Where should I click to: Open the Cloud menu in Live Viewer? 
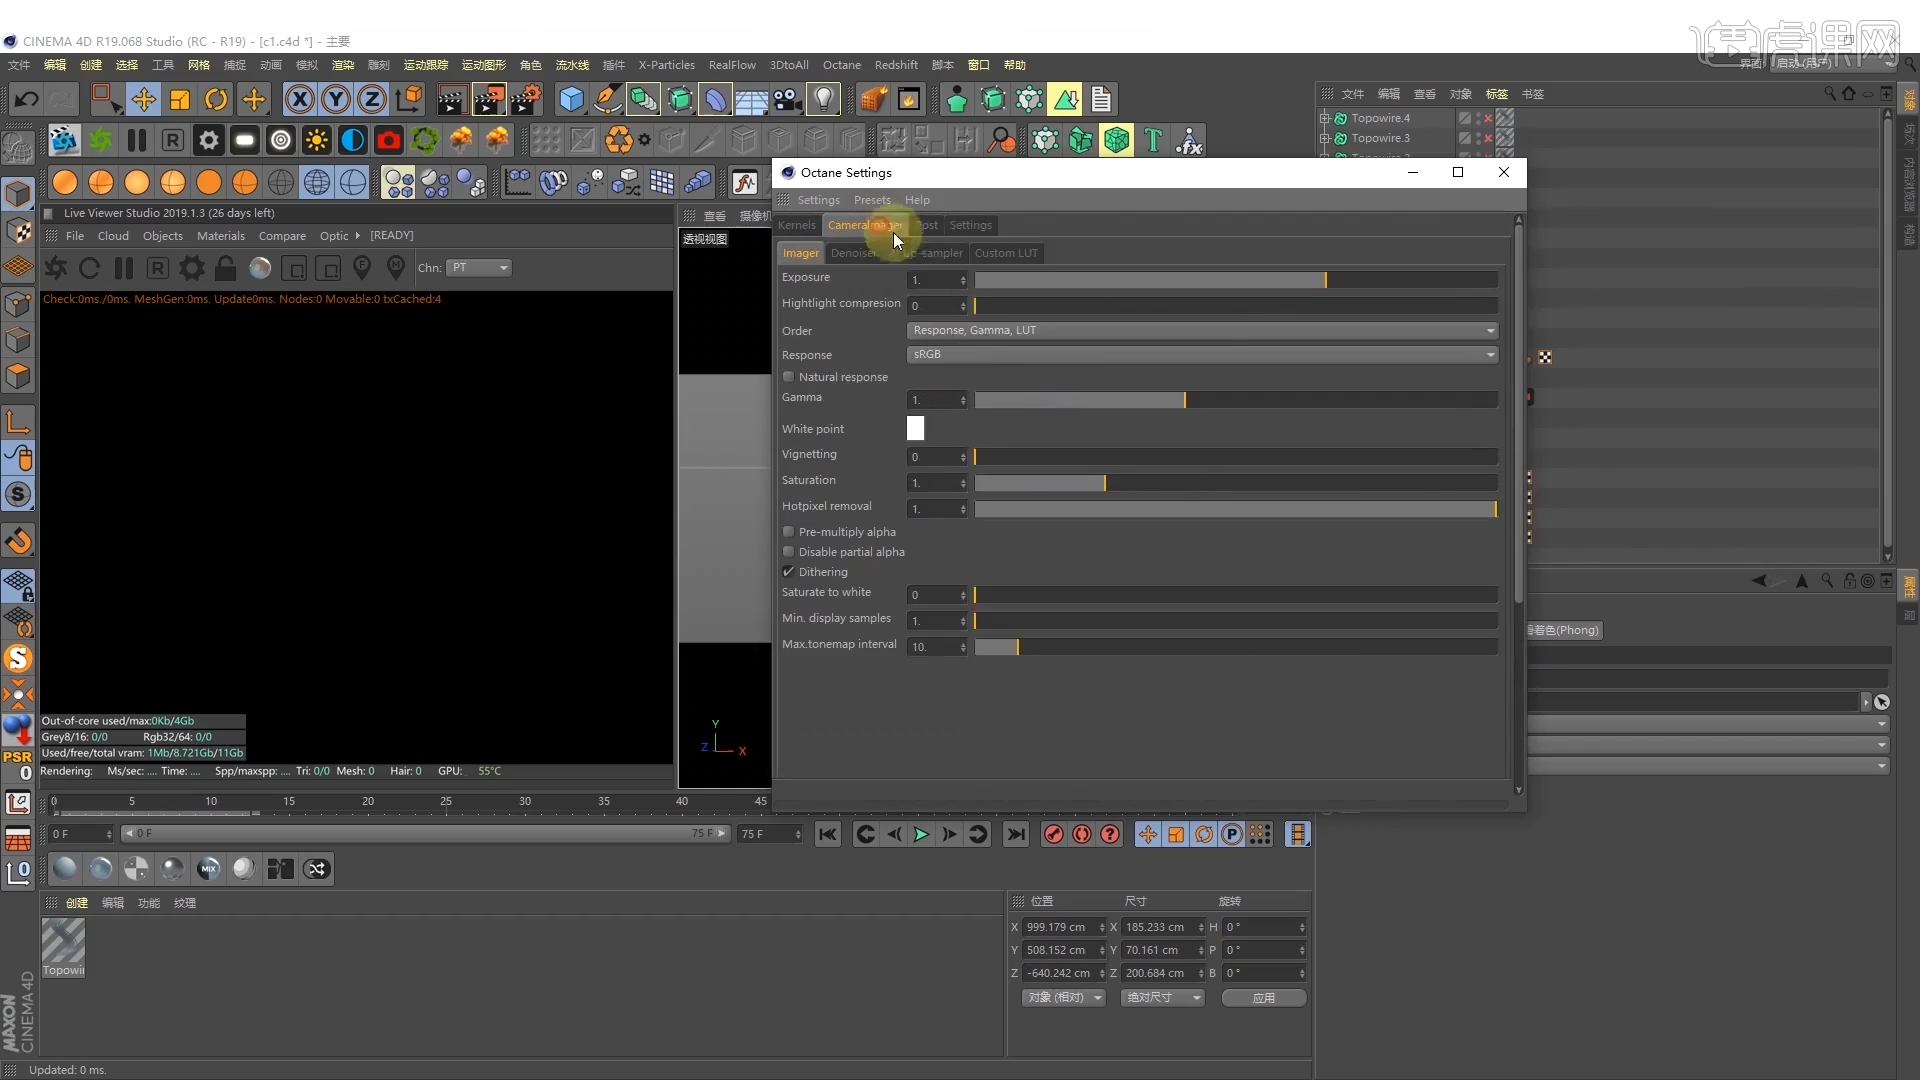point(113,236)
